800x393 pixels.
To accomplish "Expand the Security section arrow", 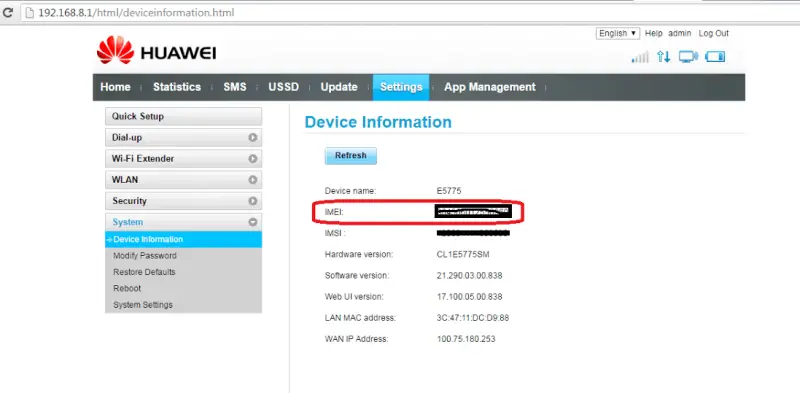I will pyautogui.click(x=253, y=201).
